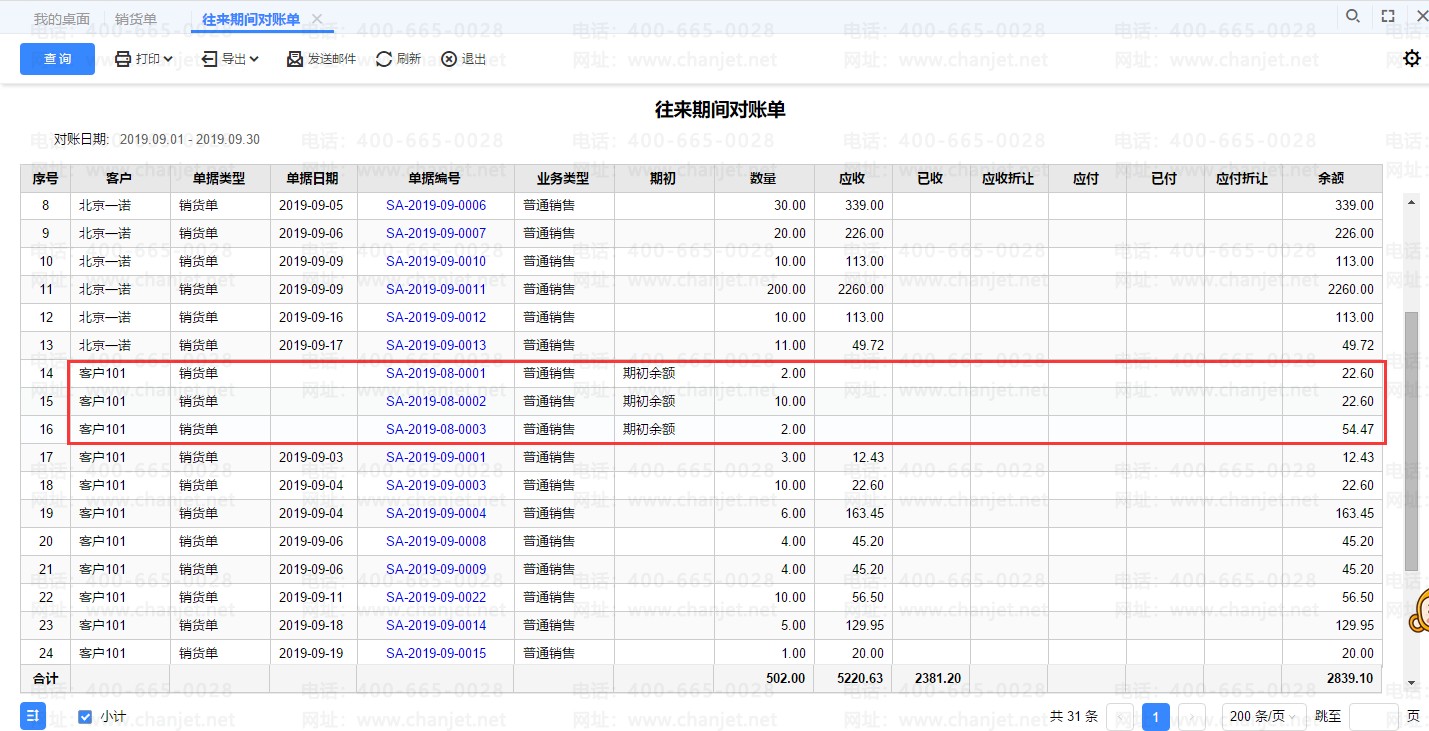The height and width of the screenshot is (731, 1429).
Task: Click the fullscreen icon at top right
Action: click(1387, 16)
